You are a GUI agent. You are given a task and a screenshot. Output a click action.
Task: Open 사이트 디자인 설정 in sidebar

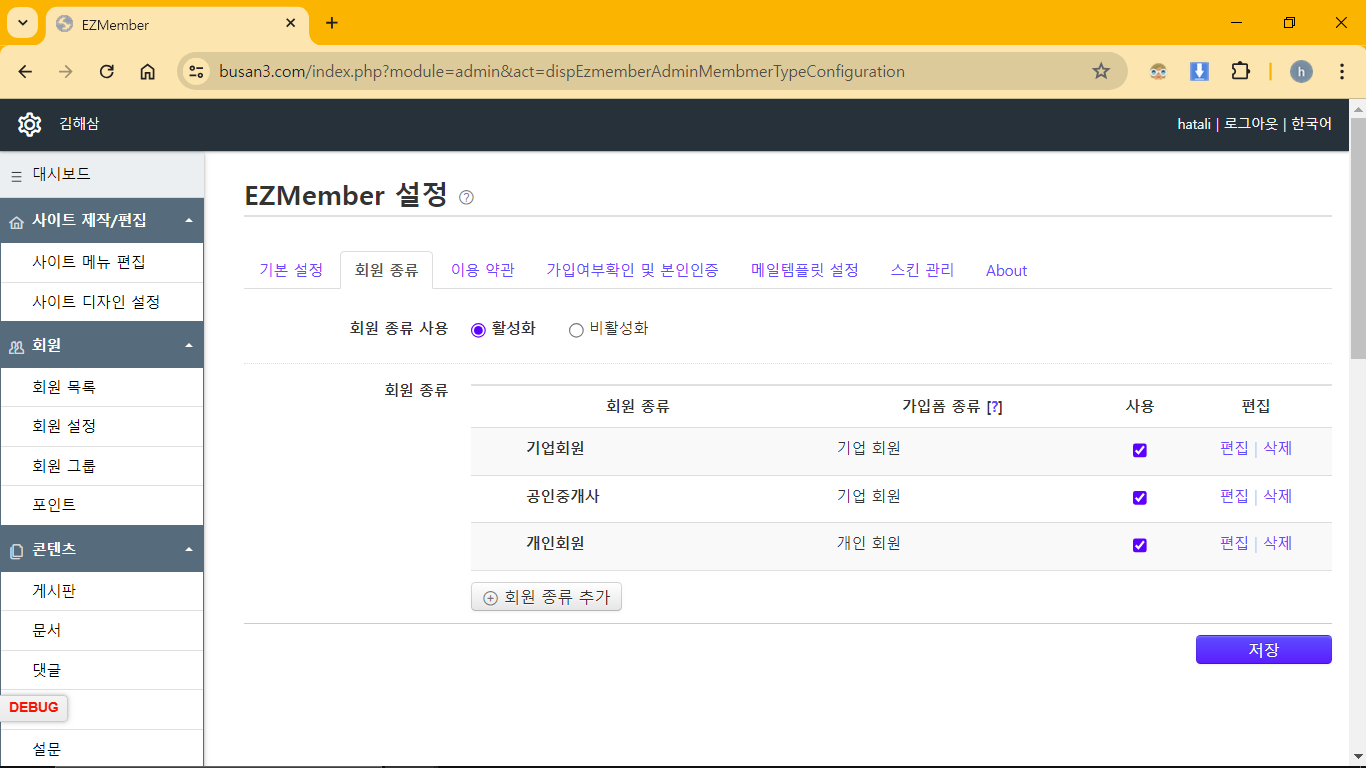102,301
